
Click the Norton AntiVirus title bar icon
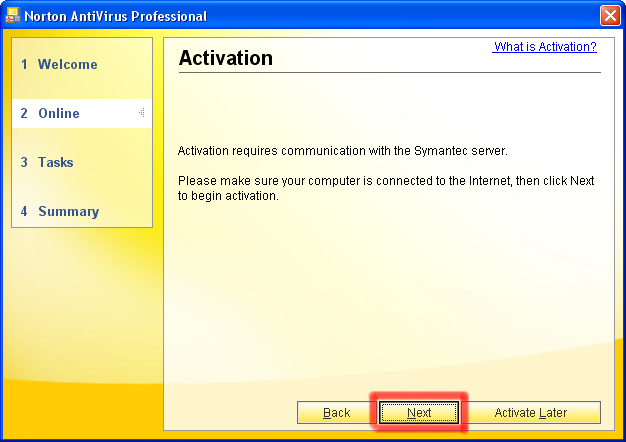point(13,16)
